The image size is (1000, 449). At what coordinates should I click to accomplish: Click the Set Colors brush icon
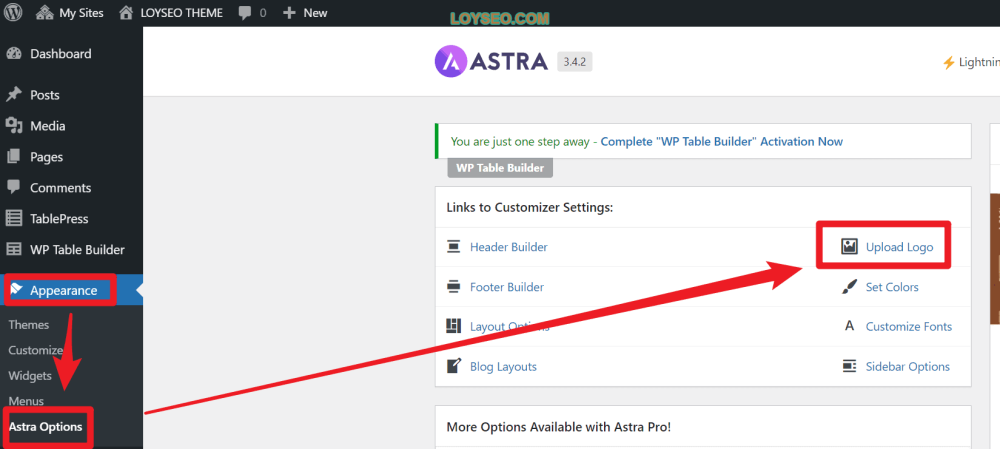tap(849, 287)
